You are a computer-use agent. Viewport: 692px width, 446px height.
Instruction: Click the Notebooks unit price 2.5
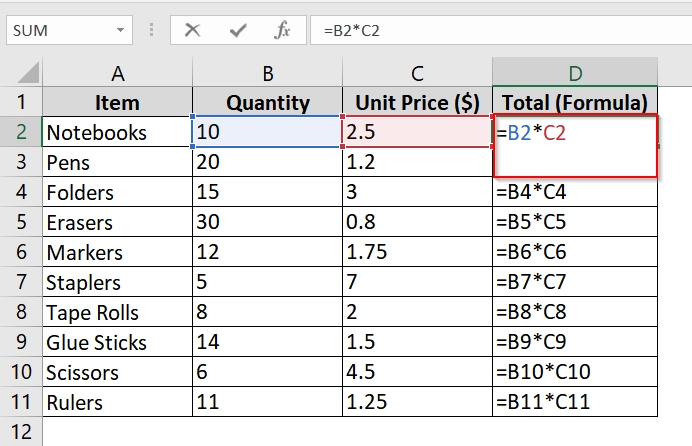coord(417,132)
